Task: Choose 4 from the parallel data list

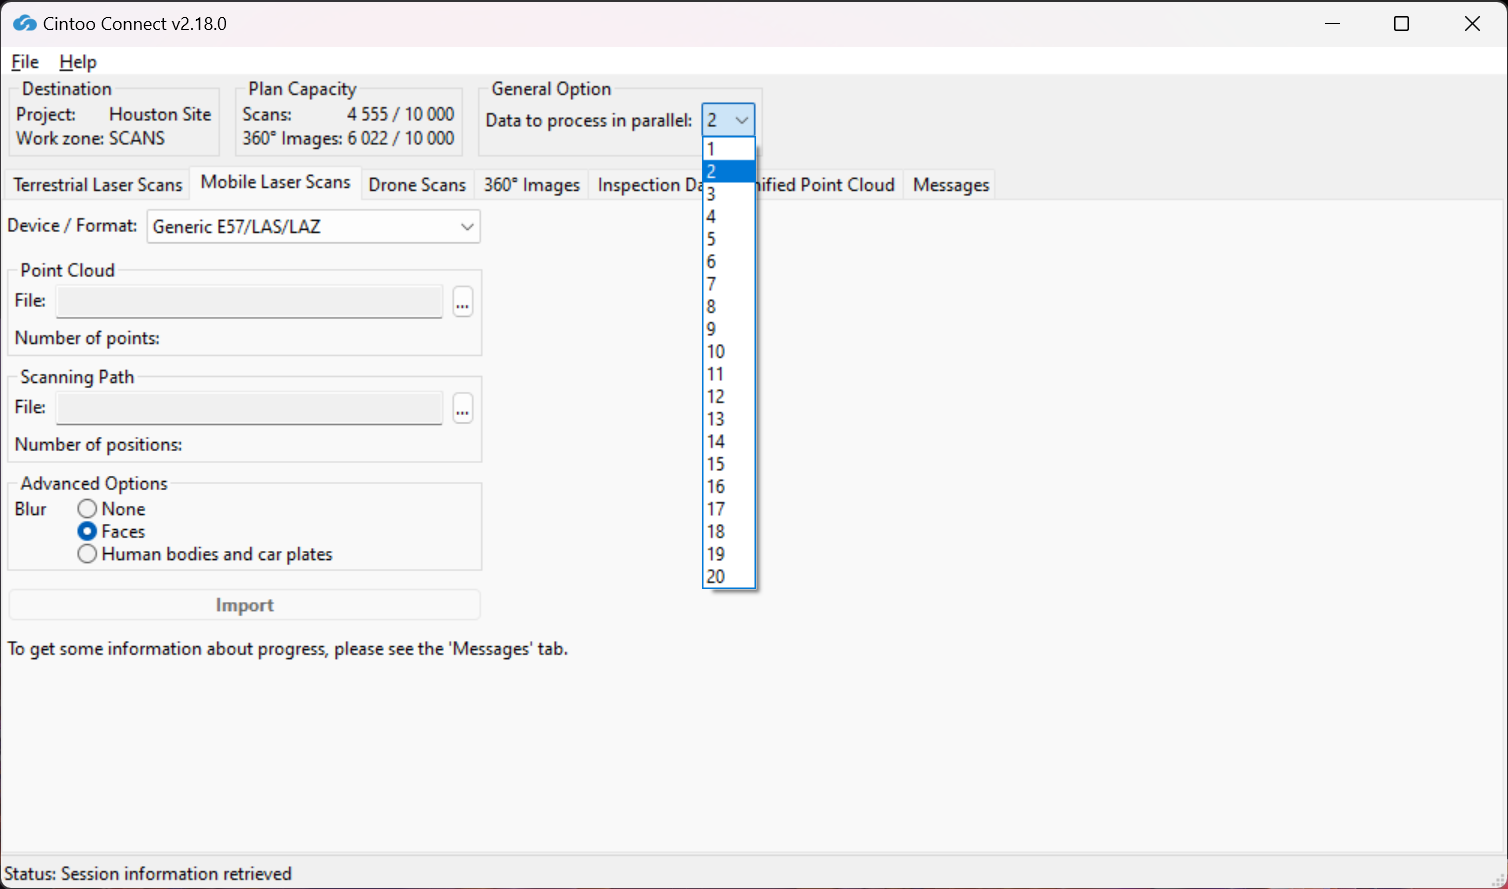Action: point(729,217)
